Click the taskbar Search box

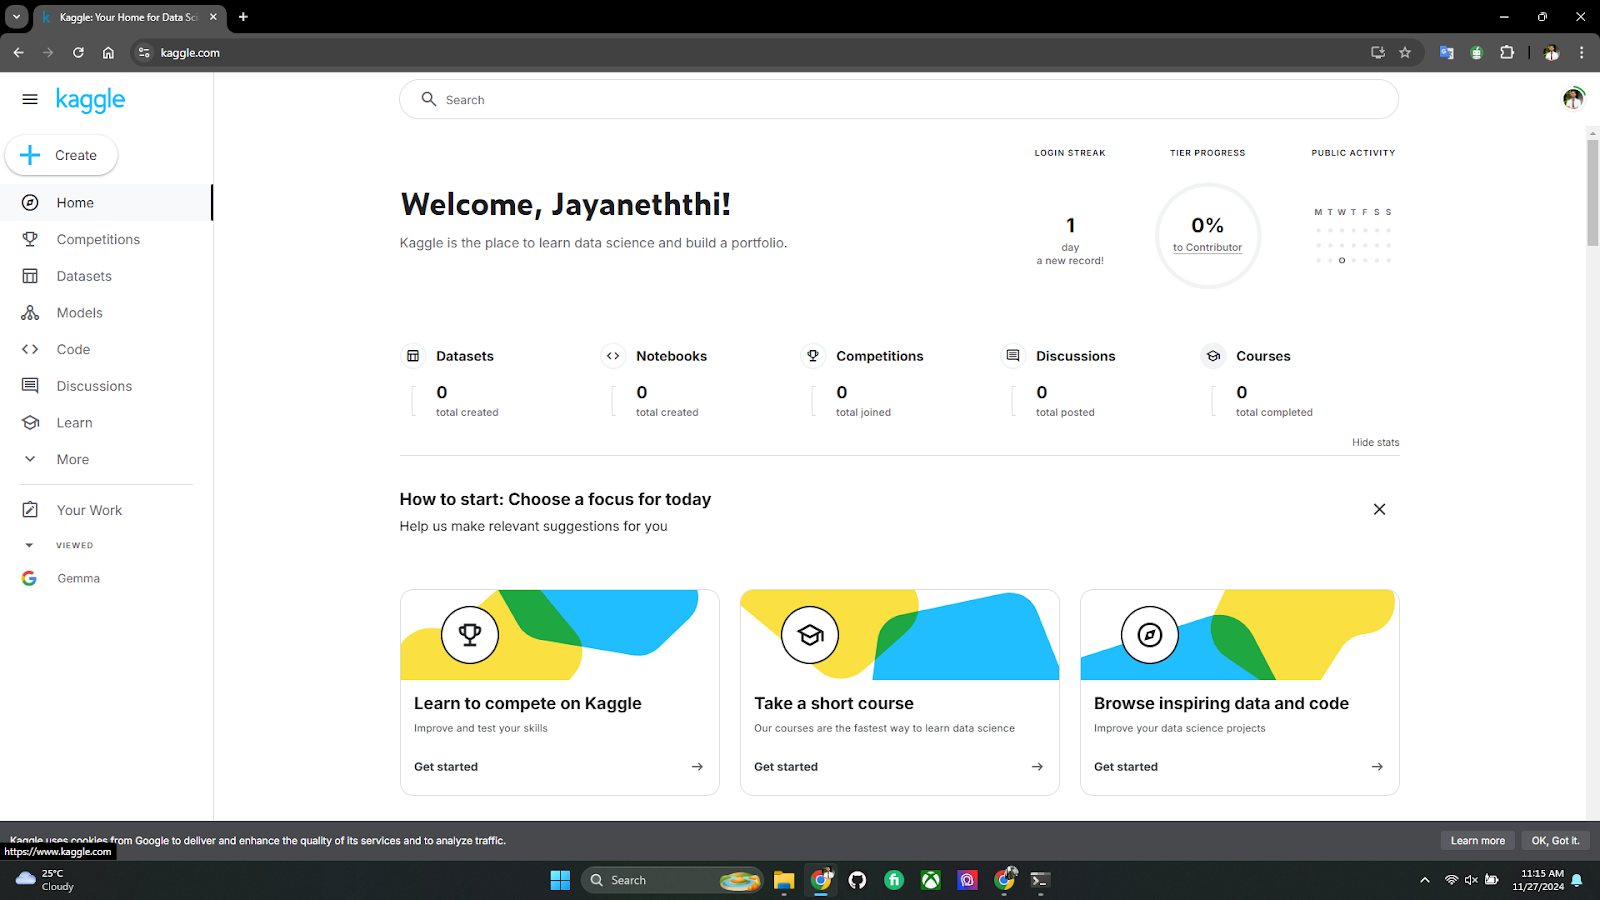click(673, 880)
